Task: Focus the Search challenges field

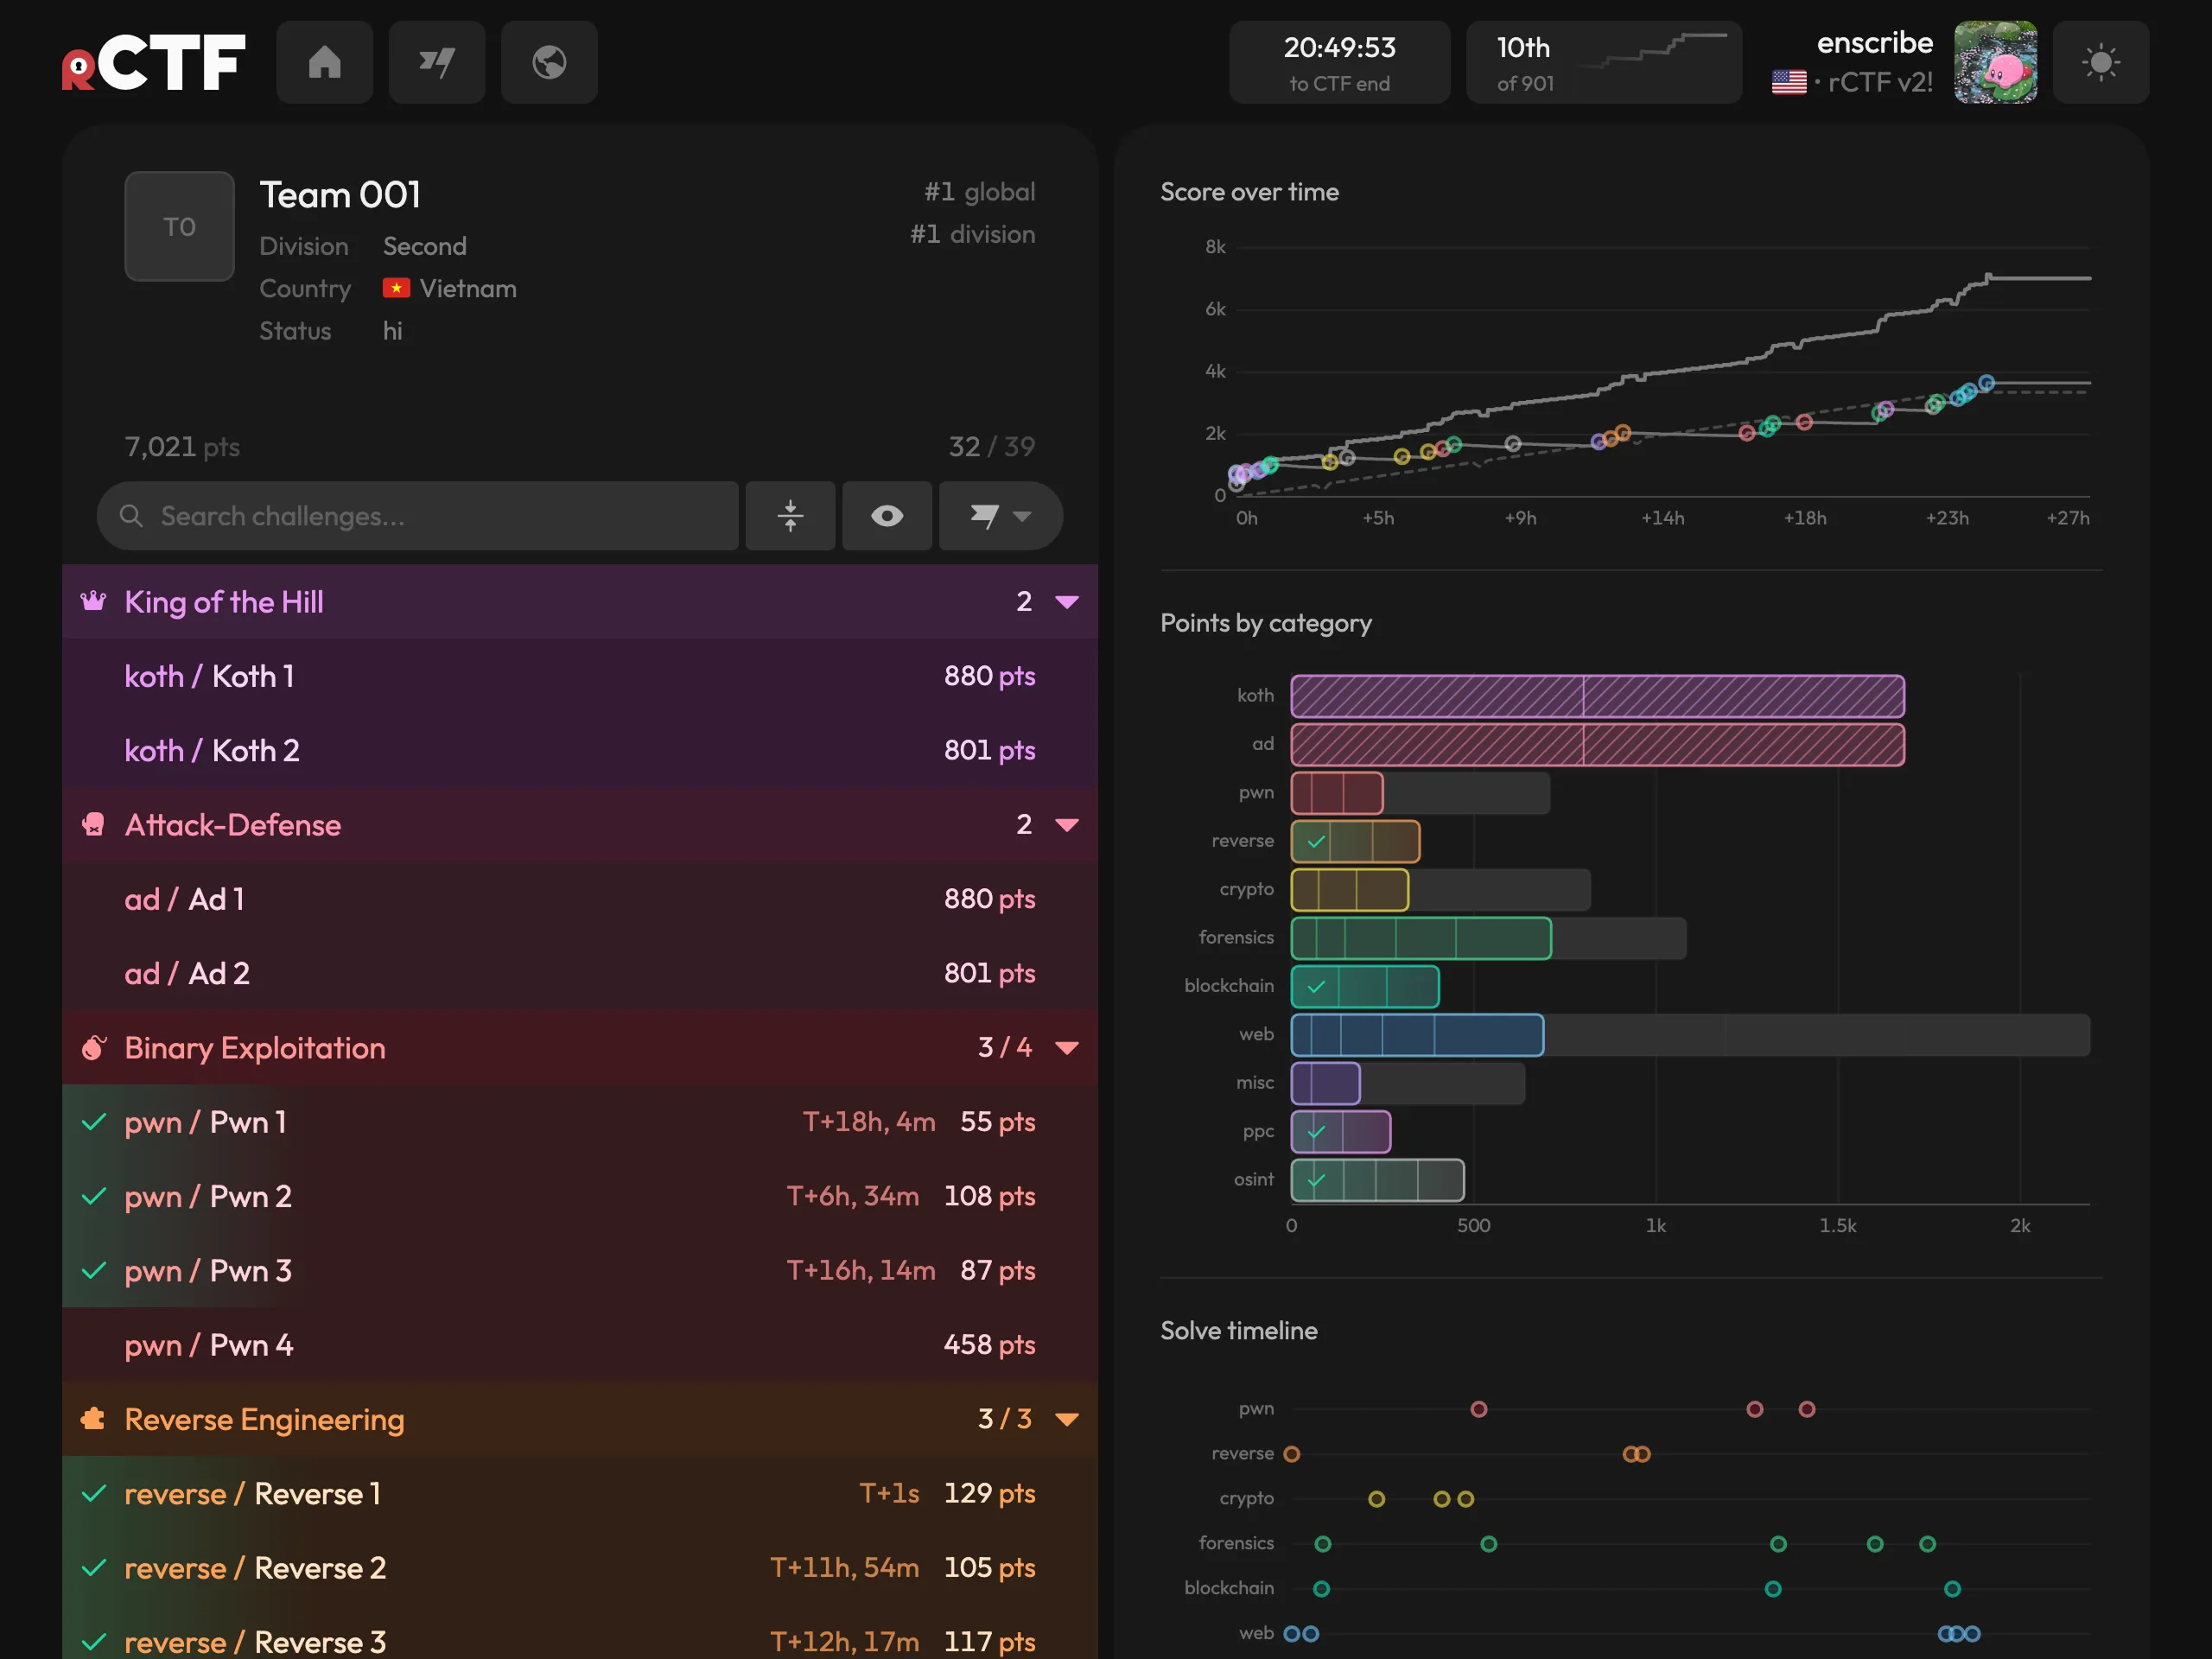Action: point(418,516)
